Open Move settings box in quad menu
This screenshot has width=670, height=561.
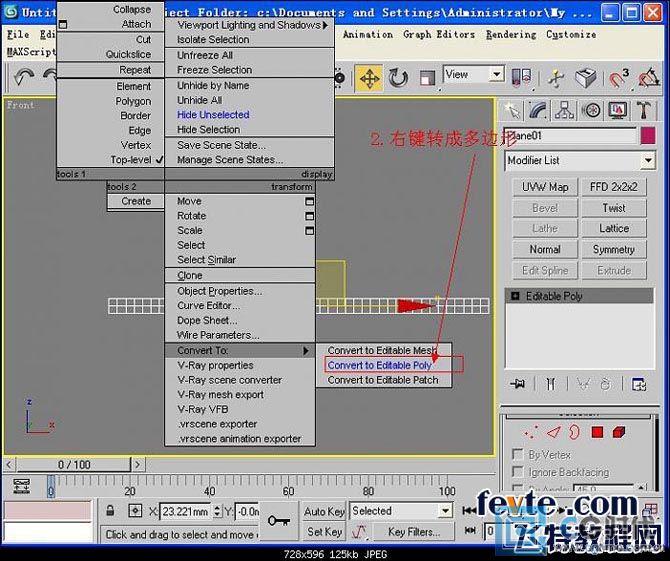tap(309, 201)
